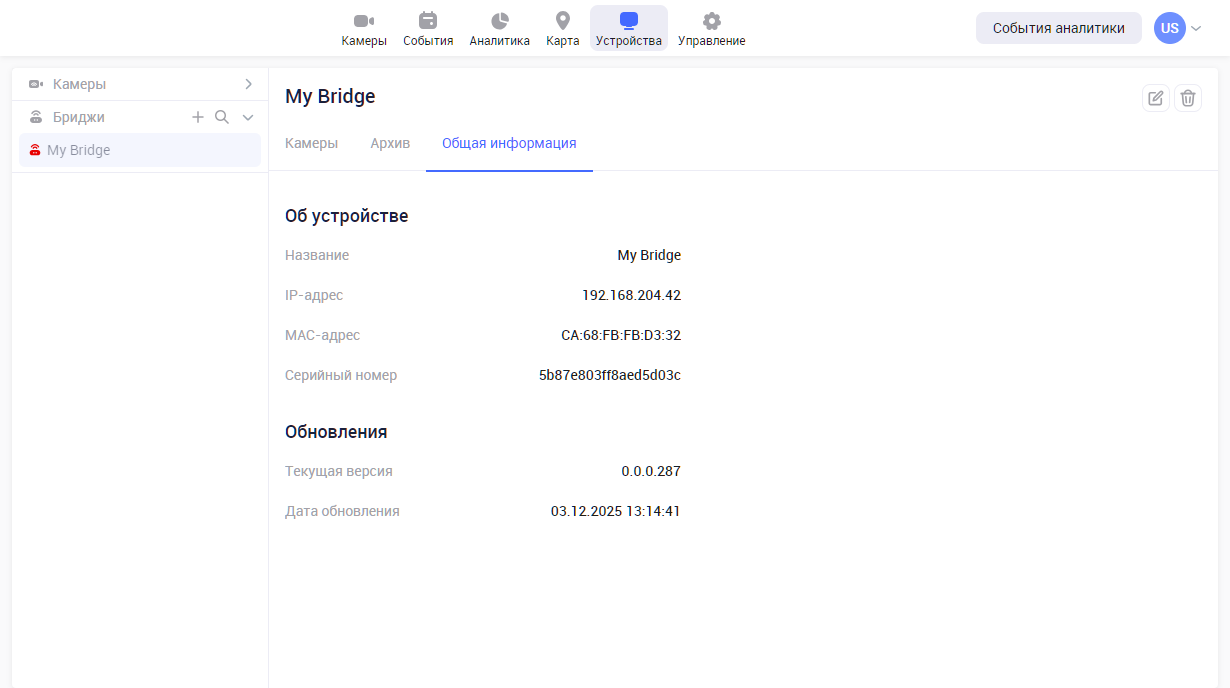Open the user account dropdown arrow
Screen dimensions: 1230x688
point(1196,28)
